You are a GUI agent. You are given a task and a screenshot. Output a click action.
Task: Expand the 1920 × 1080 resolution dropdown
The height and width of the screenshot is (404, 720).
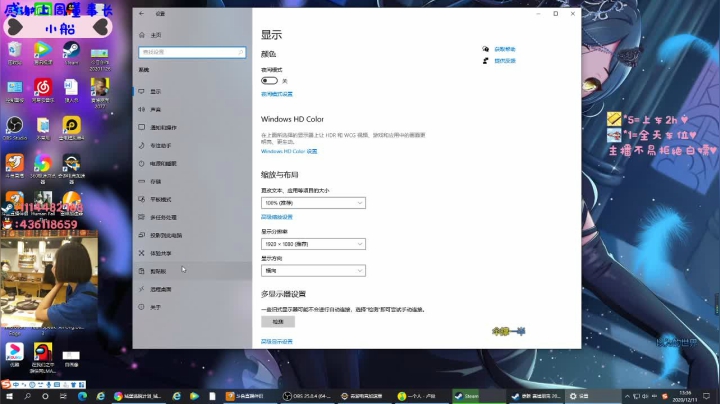pos(313,244)
